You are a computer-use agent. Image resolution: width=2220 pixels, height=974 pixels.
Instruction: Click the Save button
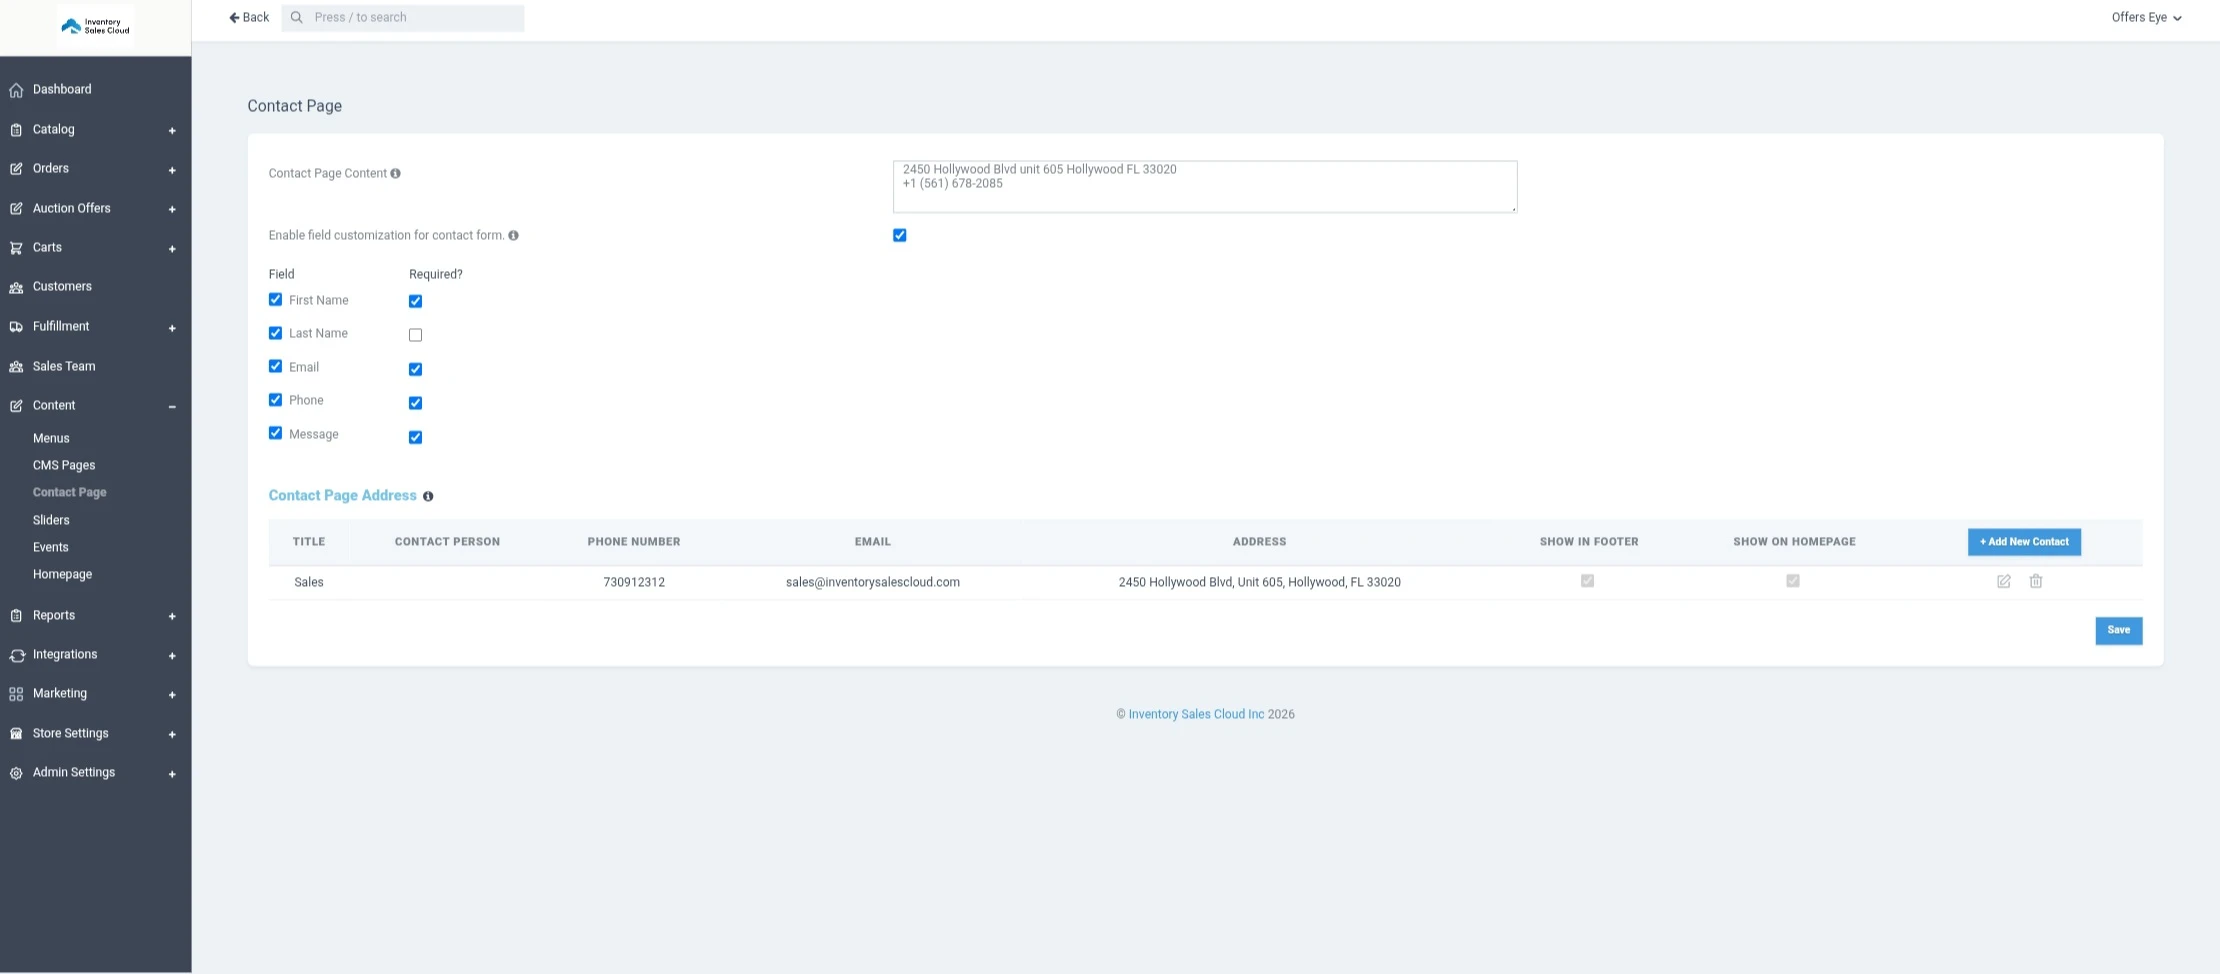point(2118,630)
